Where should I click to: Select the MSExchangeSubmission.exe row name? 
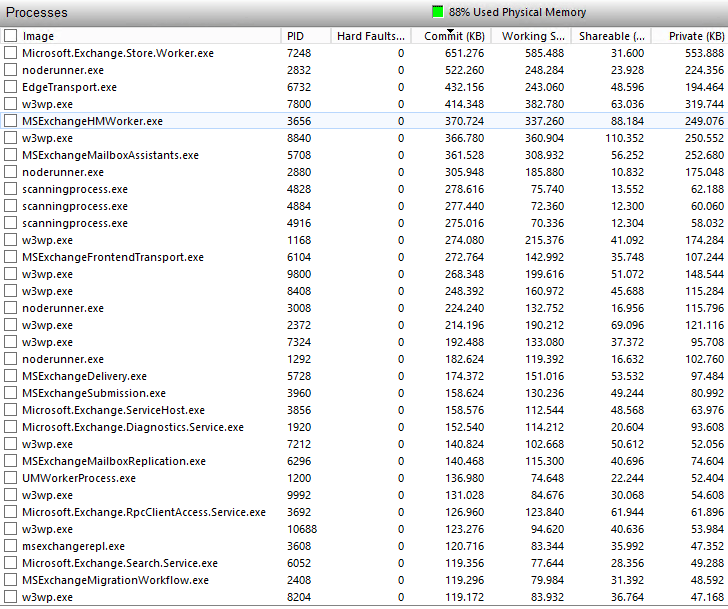tap(94, 393)
